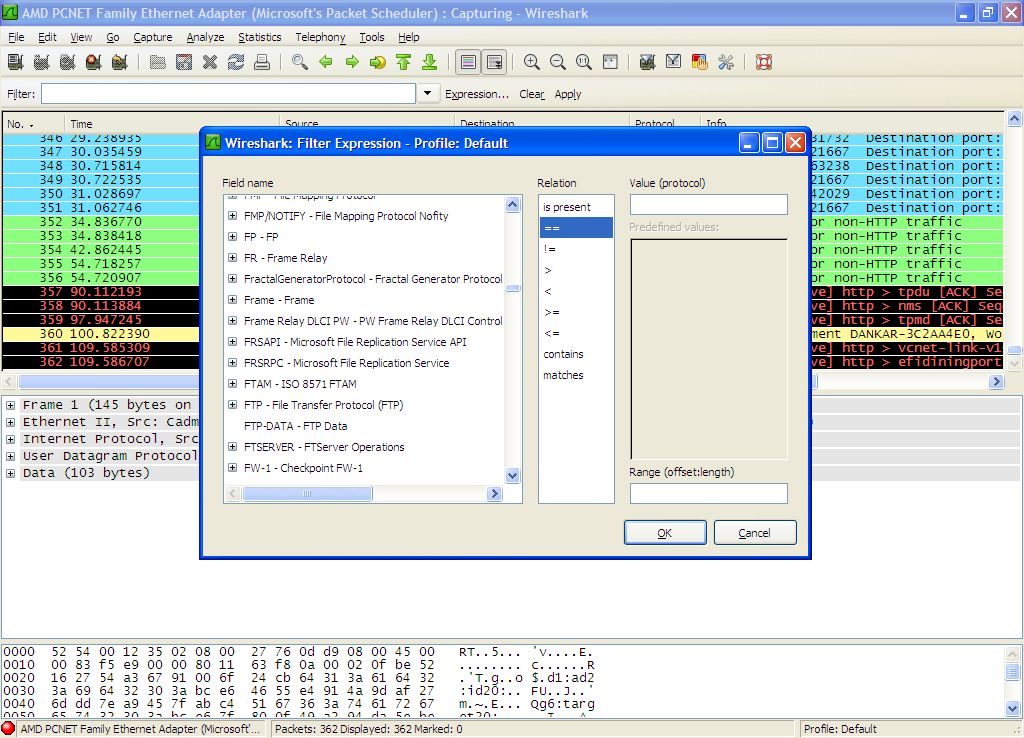Open the Tools menu
Image resolution: width=1024 pixels, height=738 pixels.
(x=372, y=37)
